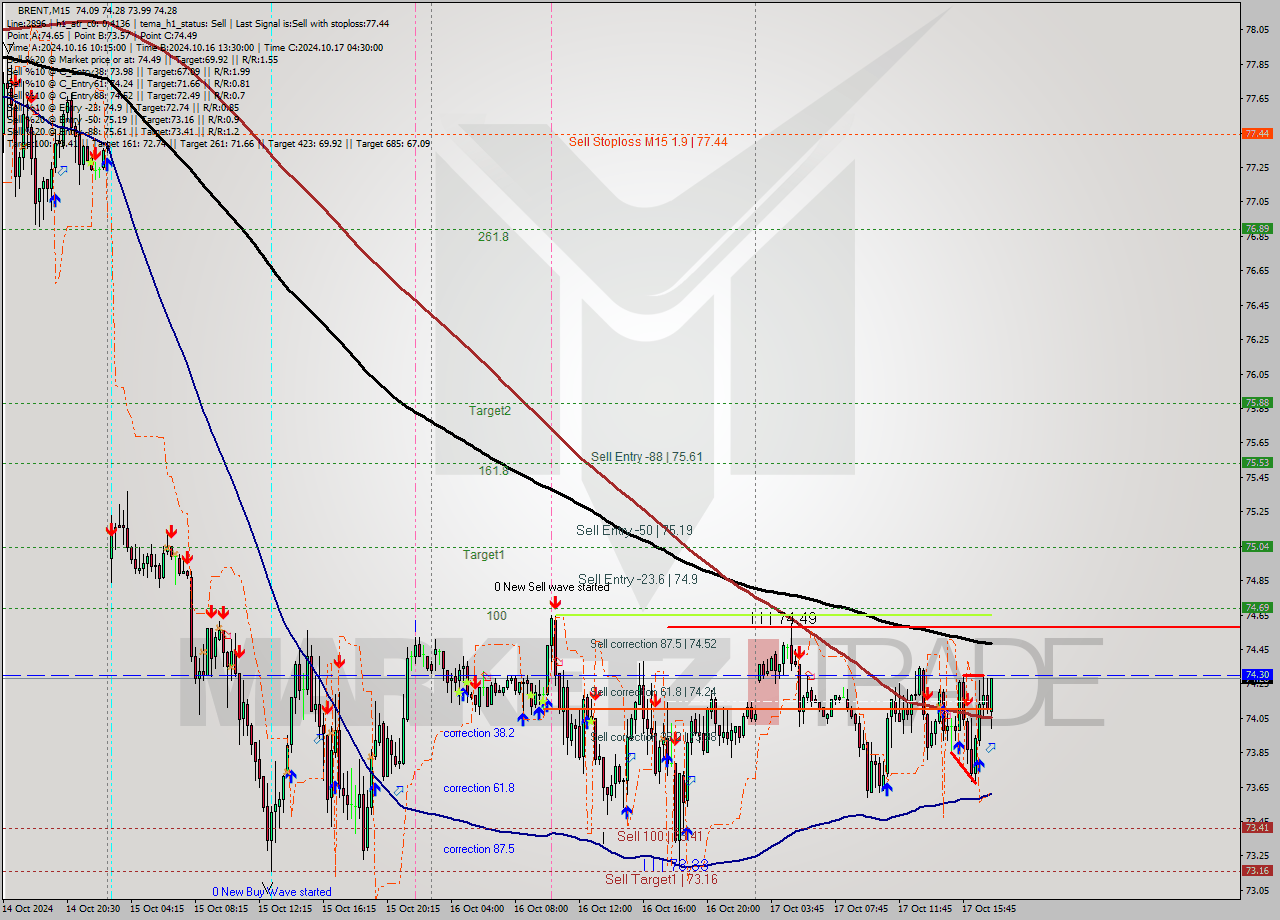Click the '| | | 74.49' label
Viewport: 1280px width, 920px height.
coord(784,619)
